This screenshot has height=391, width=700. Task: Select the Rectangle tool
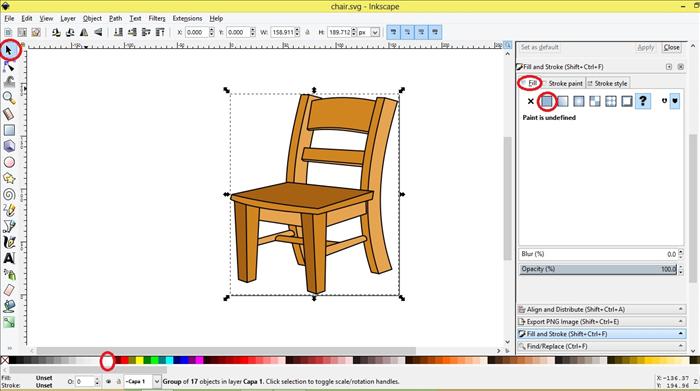click(9, 130)
